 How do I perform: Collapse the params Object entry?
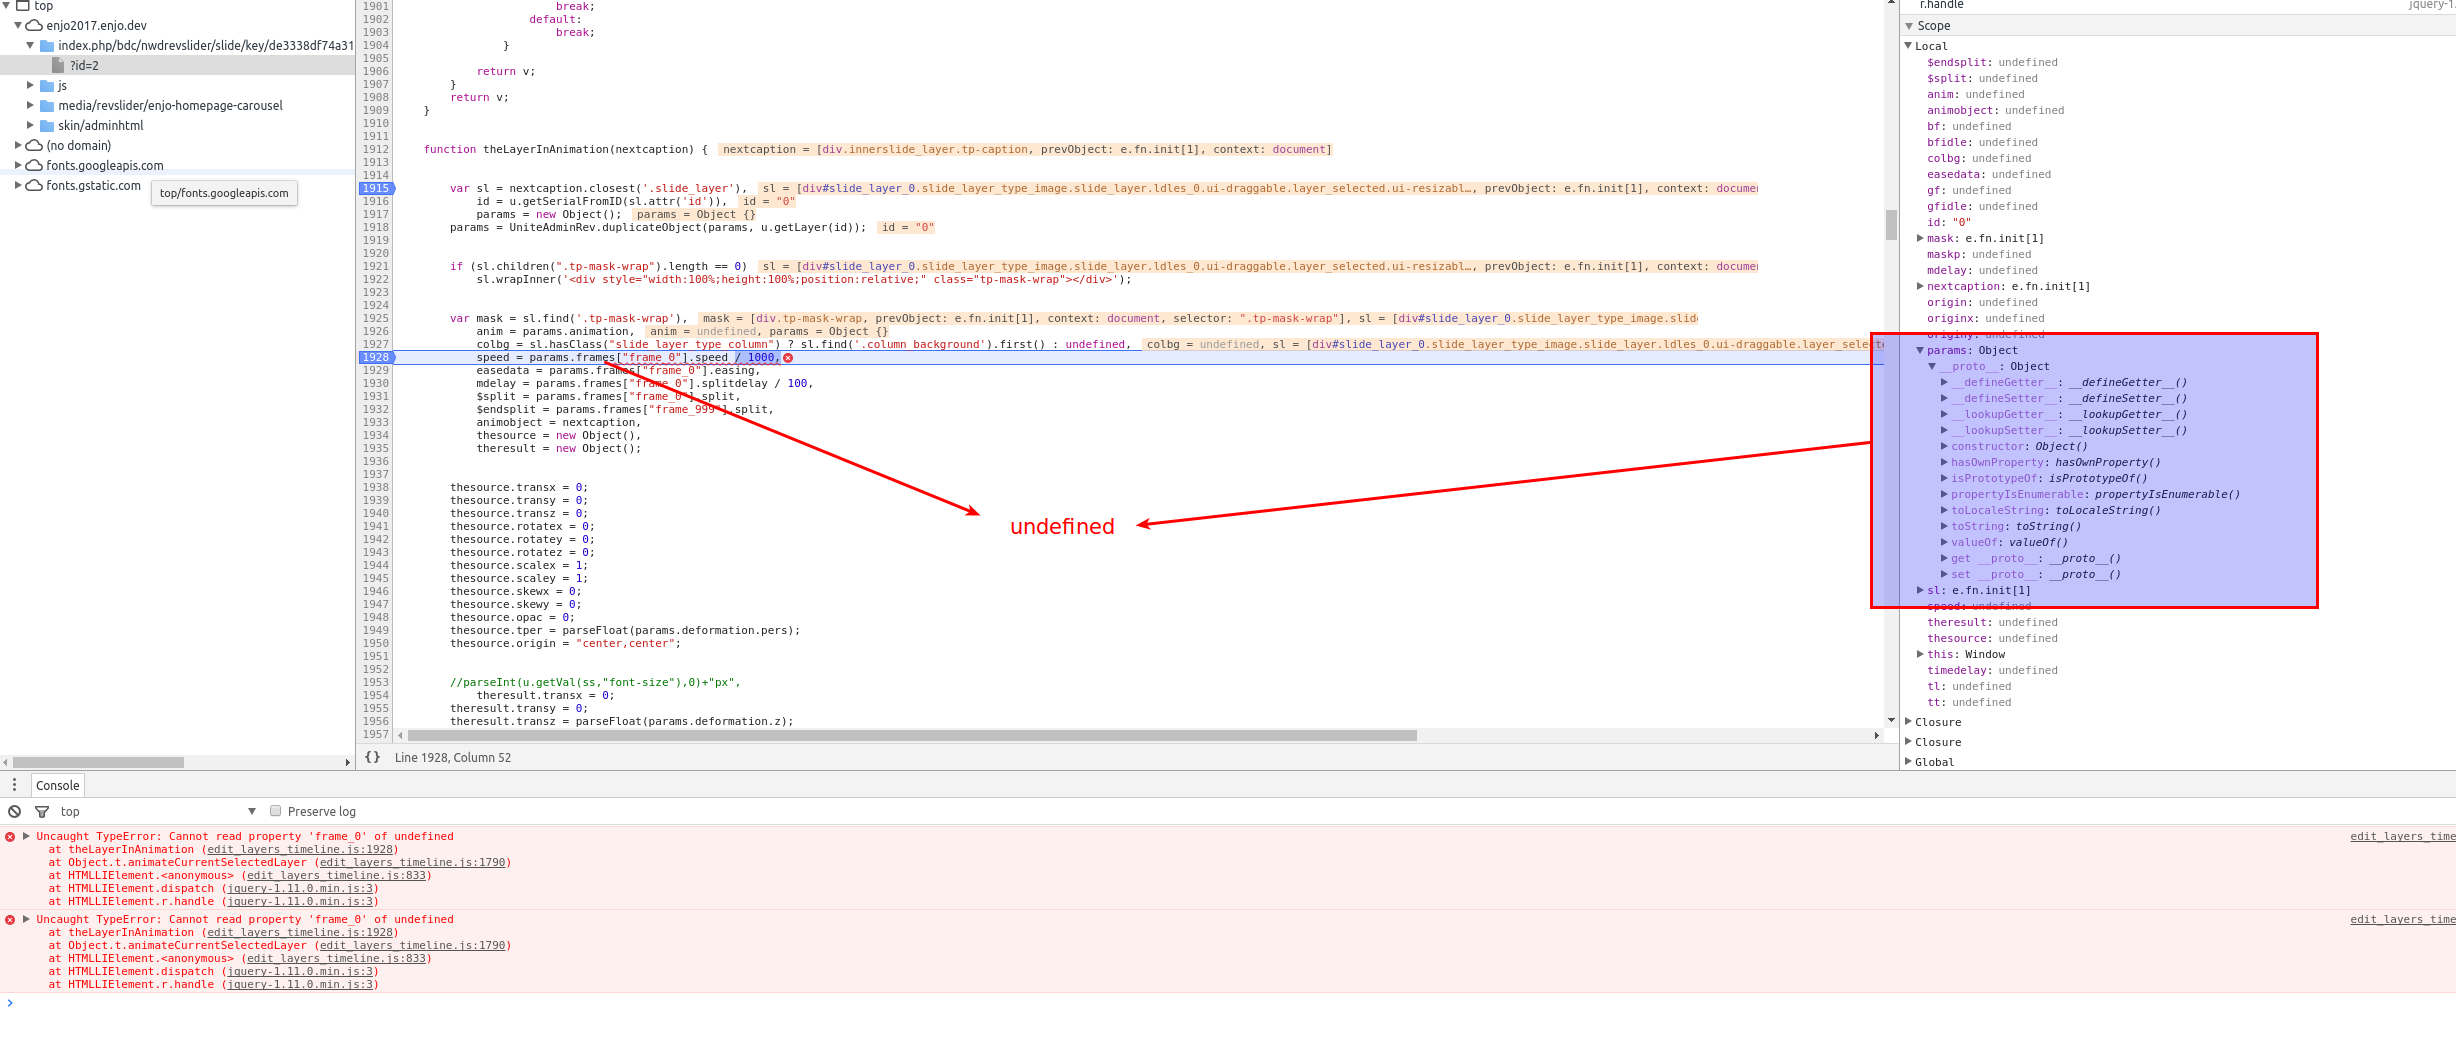coord(1920,350)
